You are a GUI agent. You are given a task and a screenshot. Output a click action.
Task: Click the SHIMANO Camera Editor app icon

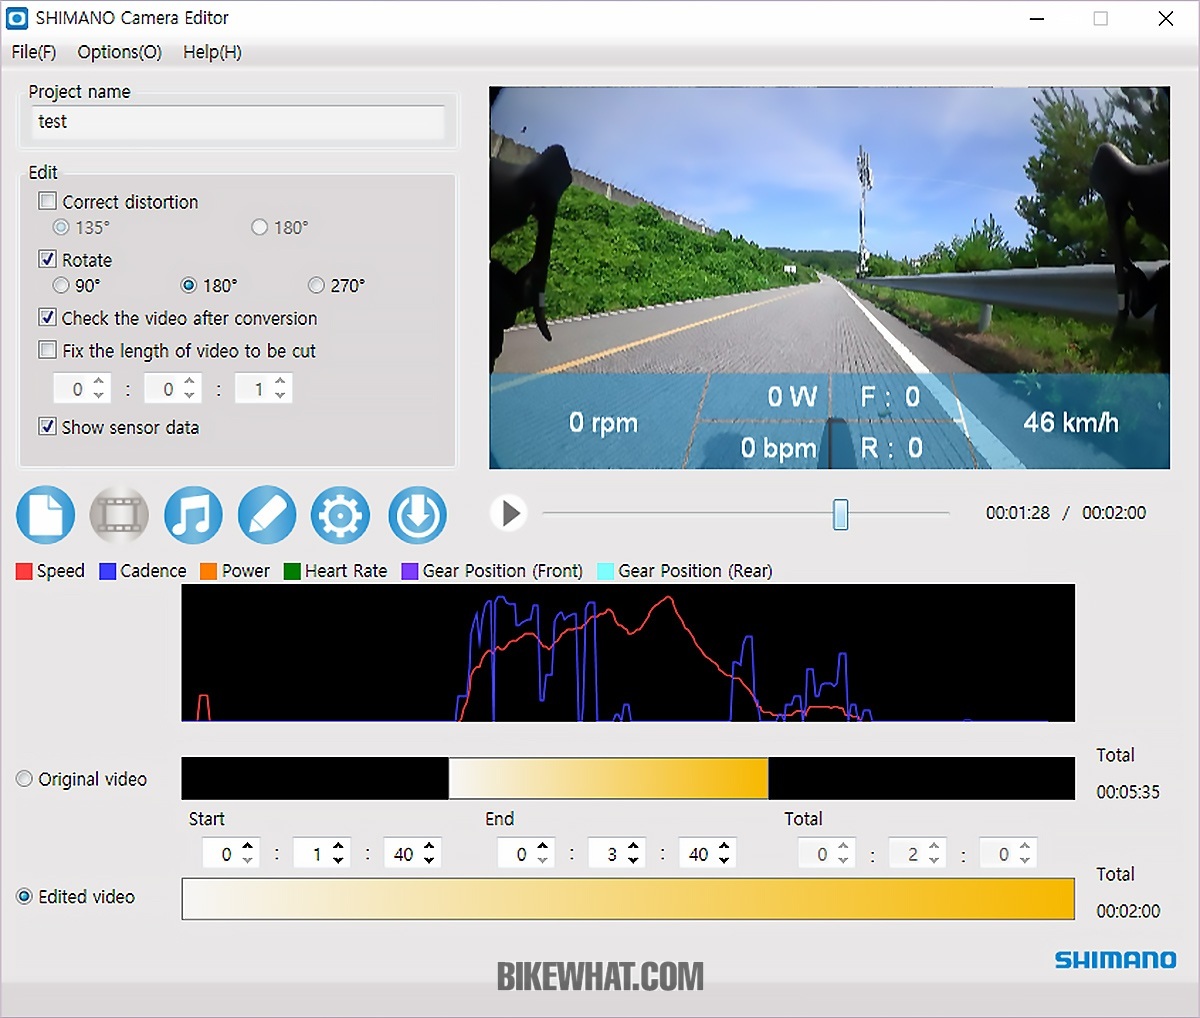click(17, 18)
